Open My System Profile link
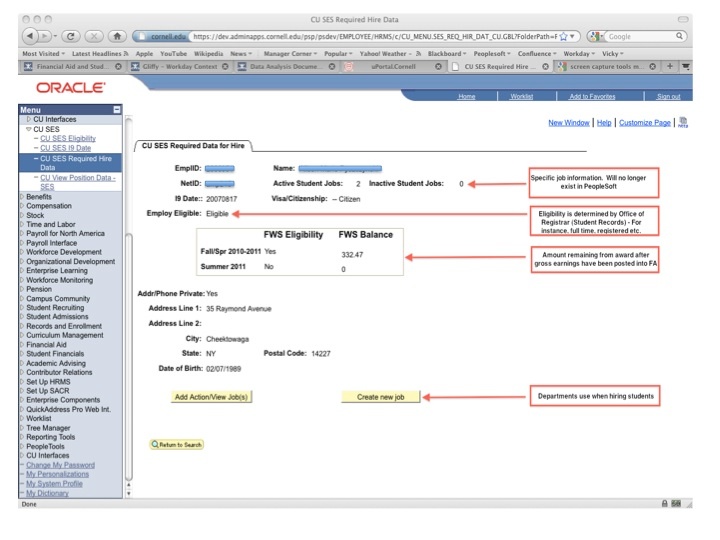This screenshot has height=540, width=720. (x=54, y=484)
